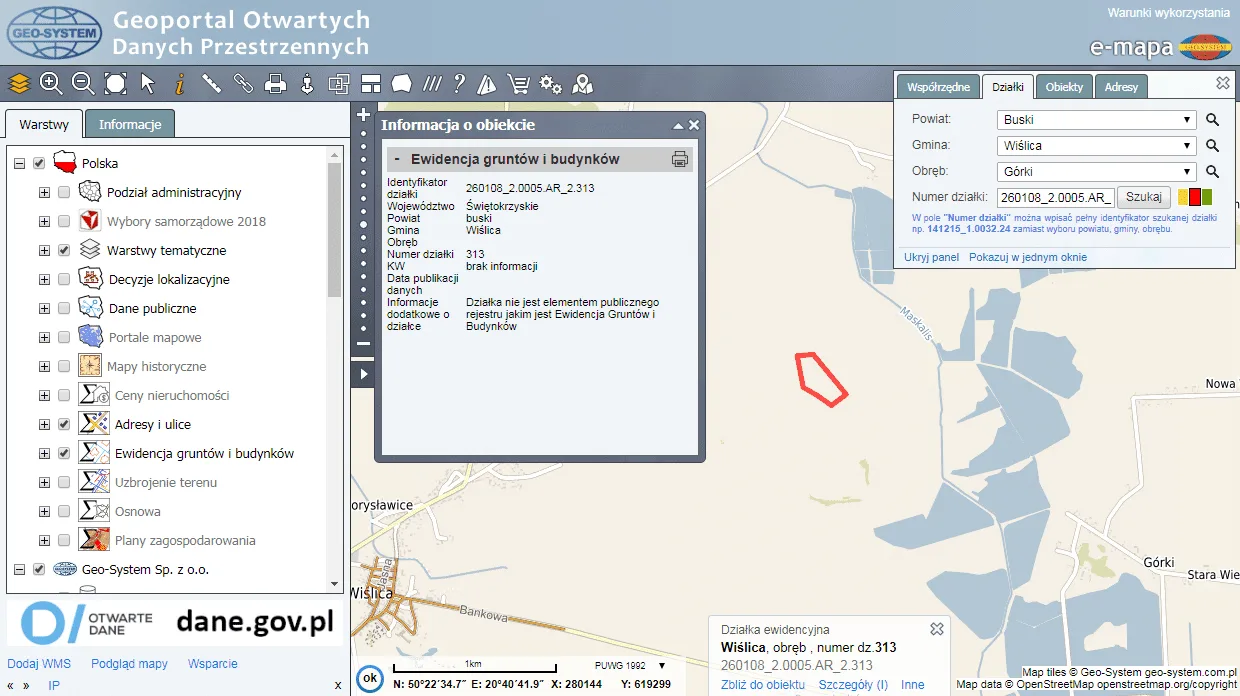The height and width of the screenshot is (696, 1240).
Task: Open the Obręb dropdown showing Górki
Action: point(1097,172)
